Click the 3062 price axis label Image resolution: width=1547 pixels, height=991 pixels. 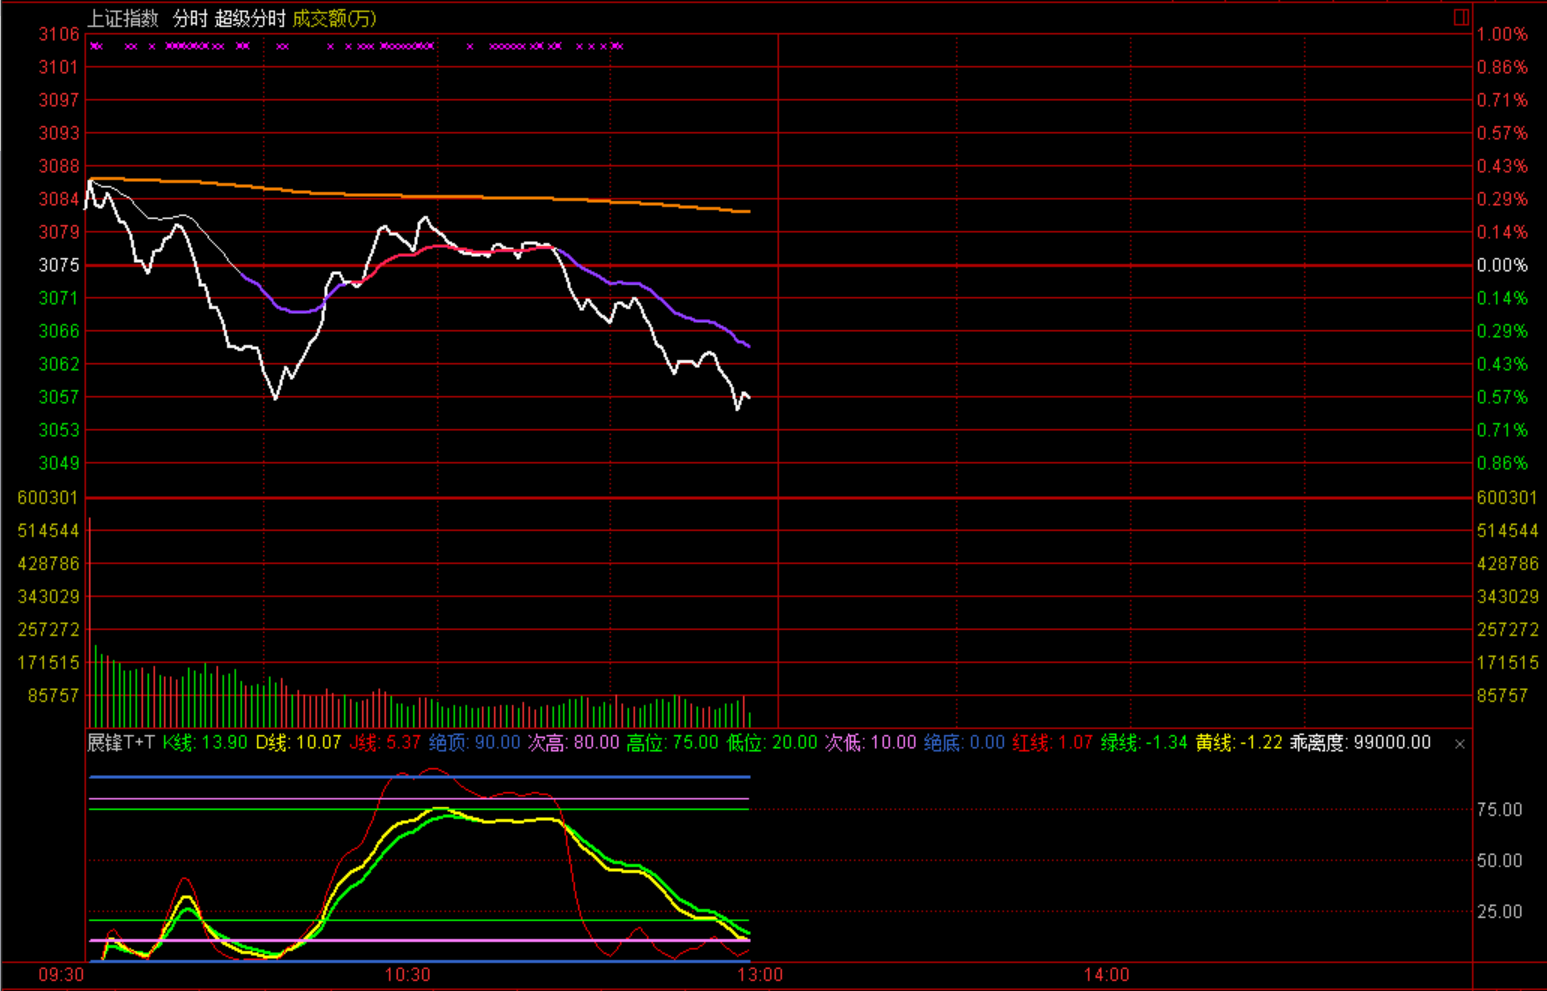click(x=59, y=364)
